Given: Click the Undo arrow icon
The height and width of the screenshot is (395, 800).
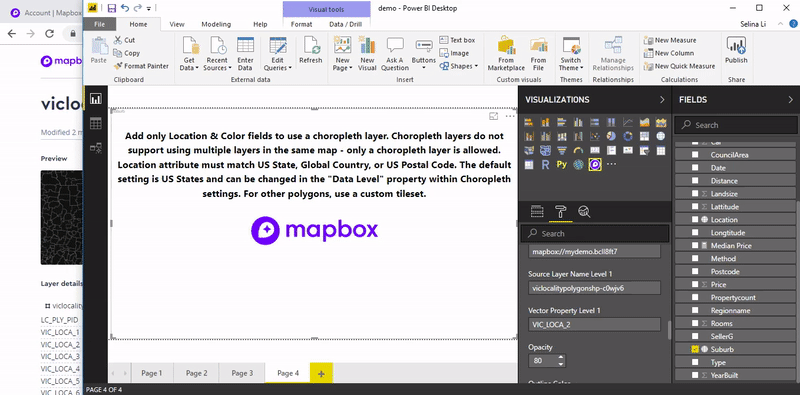Looking at the screenshot, I should 125,8.
